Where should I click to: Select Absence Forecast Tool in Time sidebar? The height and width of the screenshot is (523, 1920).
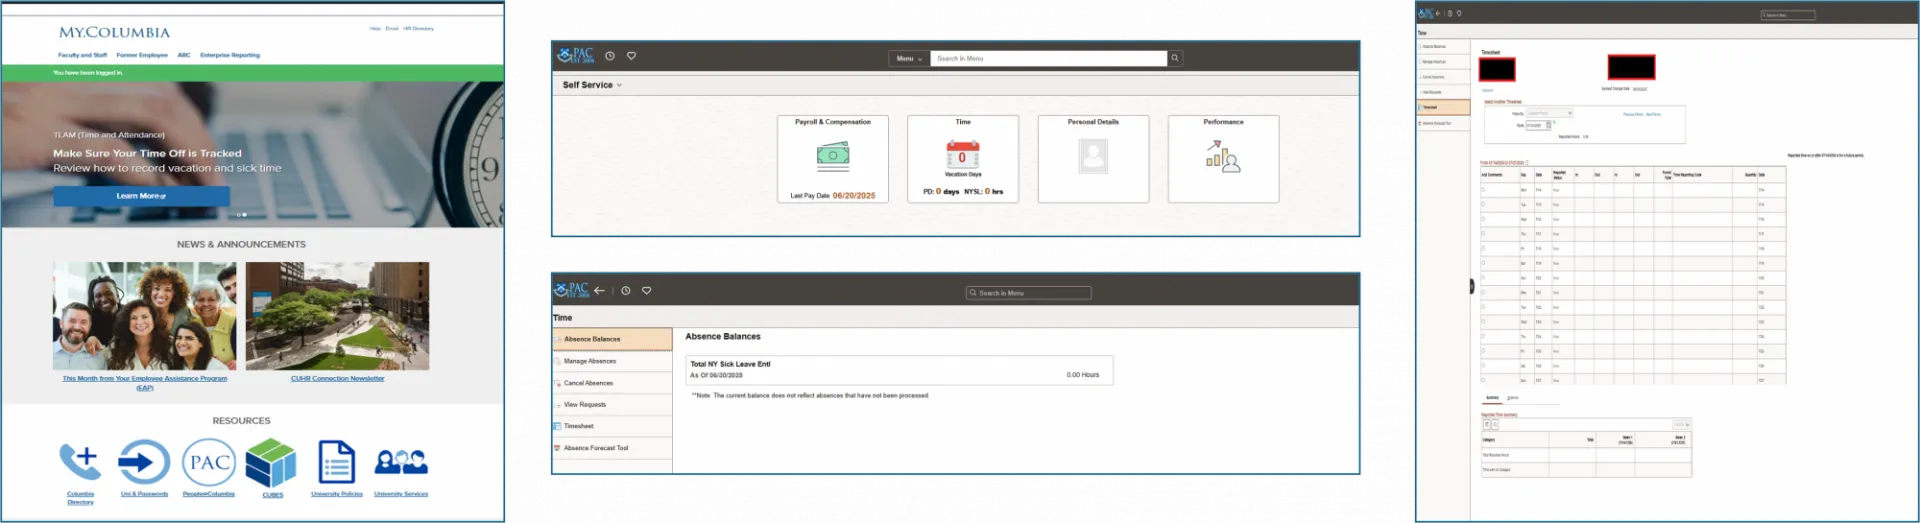click(x=612, y=448)
